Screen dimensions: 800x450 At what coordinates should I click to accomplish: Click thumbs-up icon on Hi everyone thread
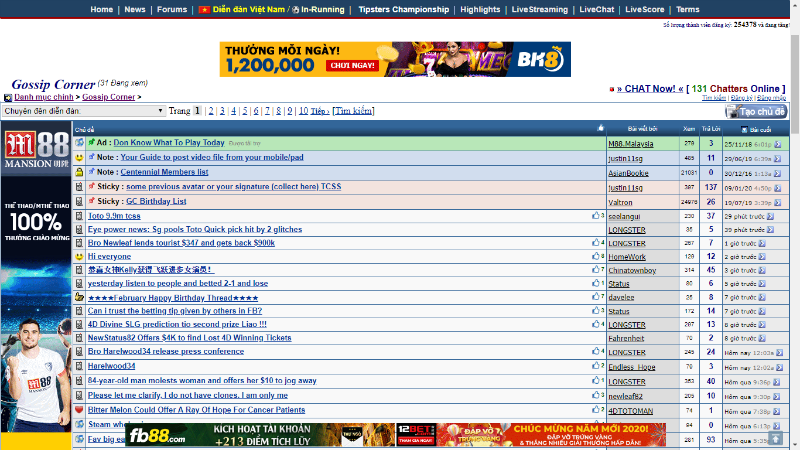(595, 256)
